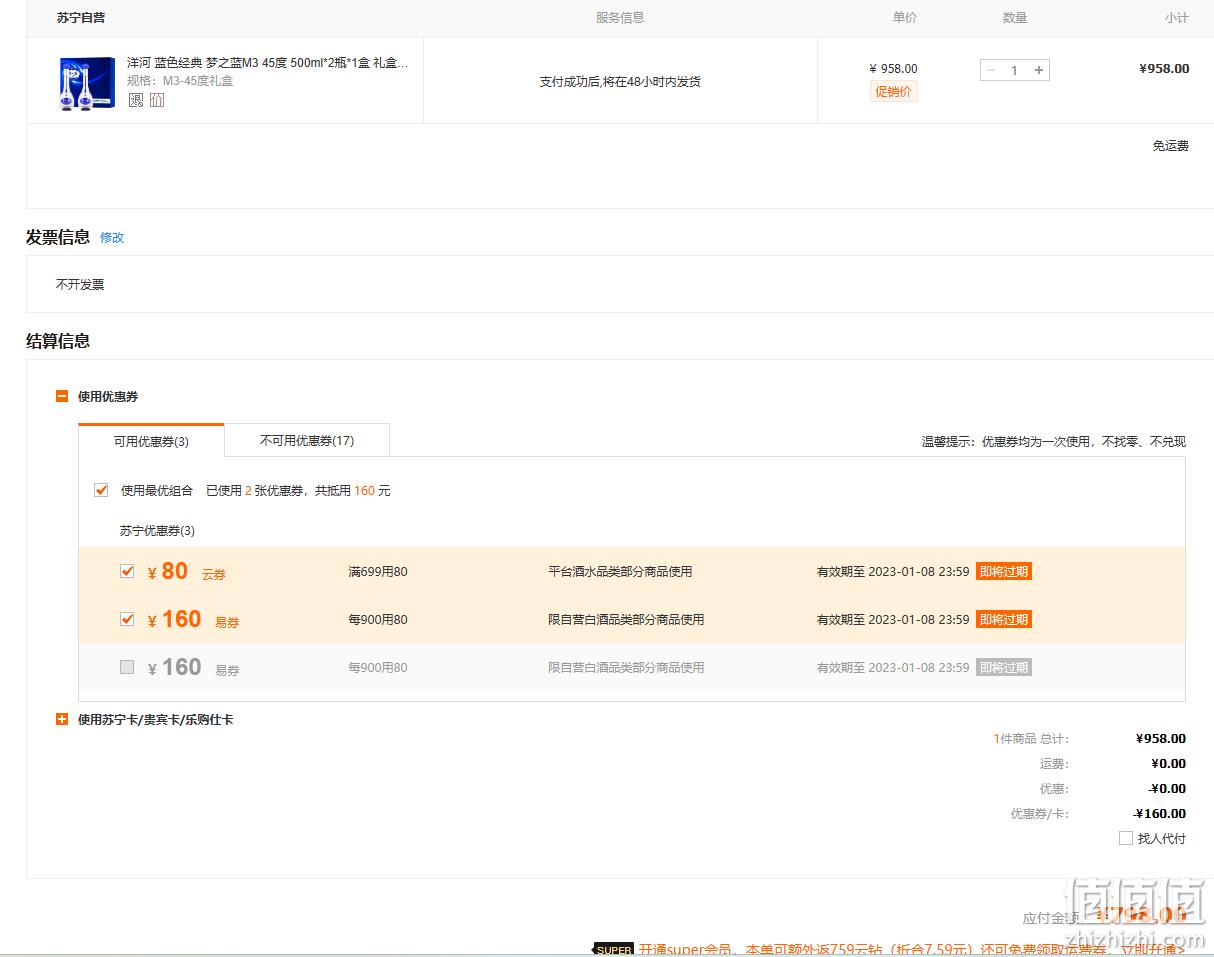Switch to the 可用优惠券(3) tab
Viewport: 1214px width, 957px height.
151,441
